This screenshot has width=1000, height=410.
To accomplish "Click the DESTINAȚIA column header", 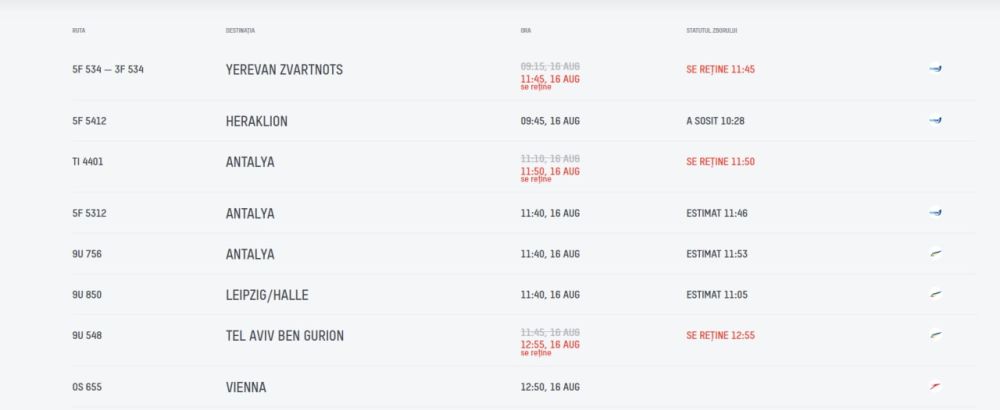I will pyautogui.click(x=241, y=30).
